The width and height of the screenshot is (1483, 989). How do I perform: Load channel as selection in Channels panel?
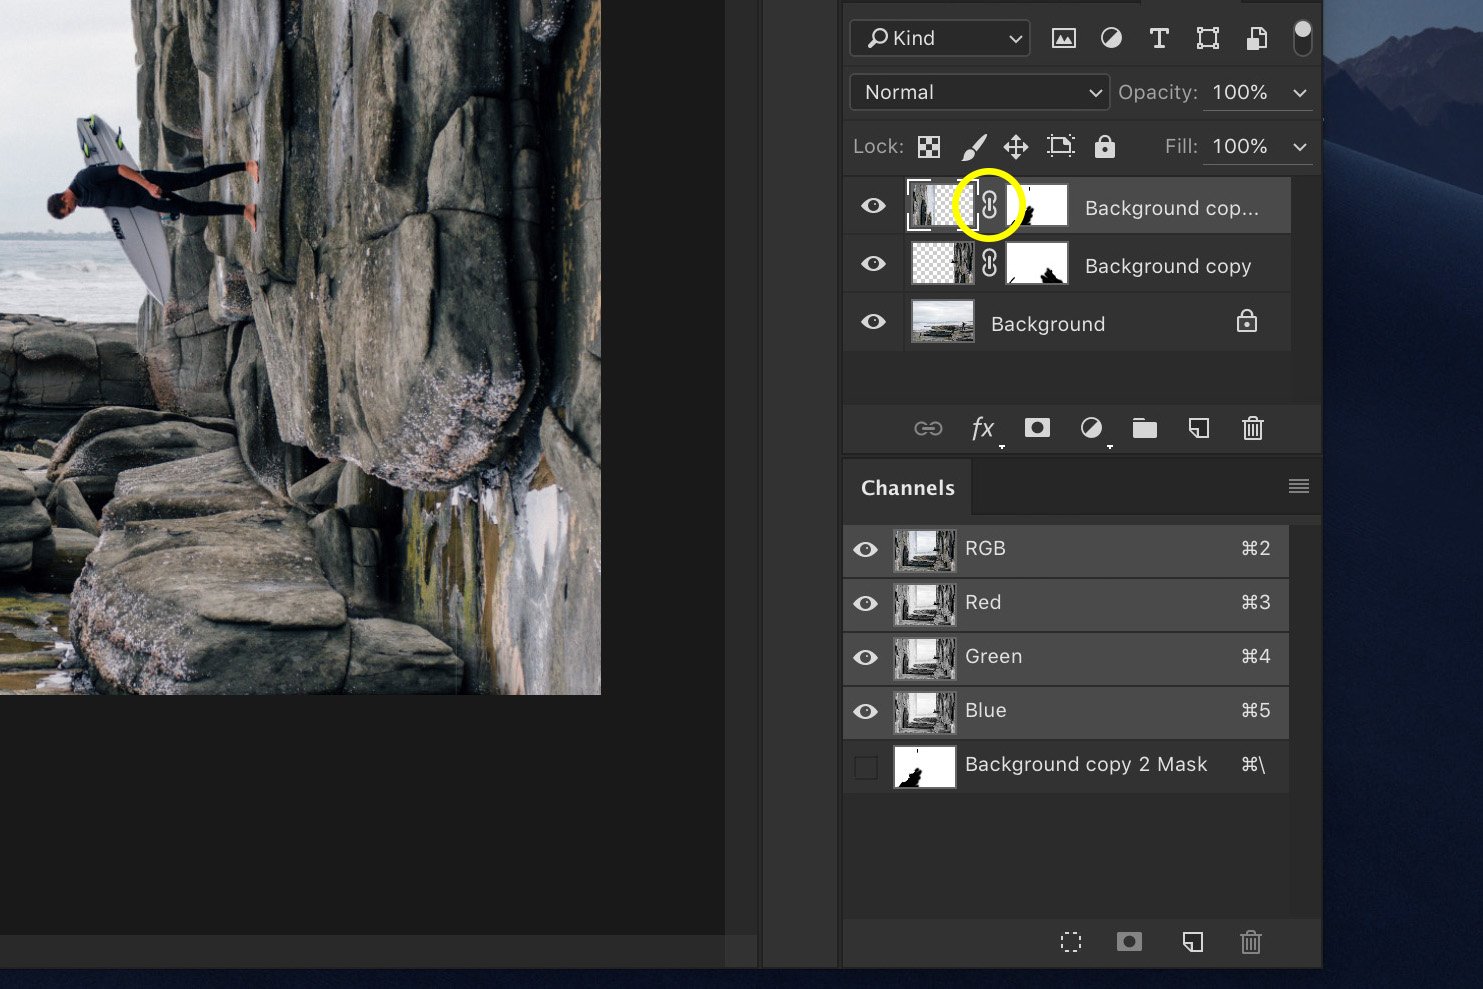[1071, 941]
